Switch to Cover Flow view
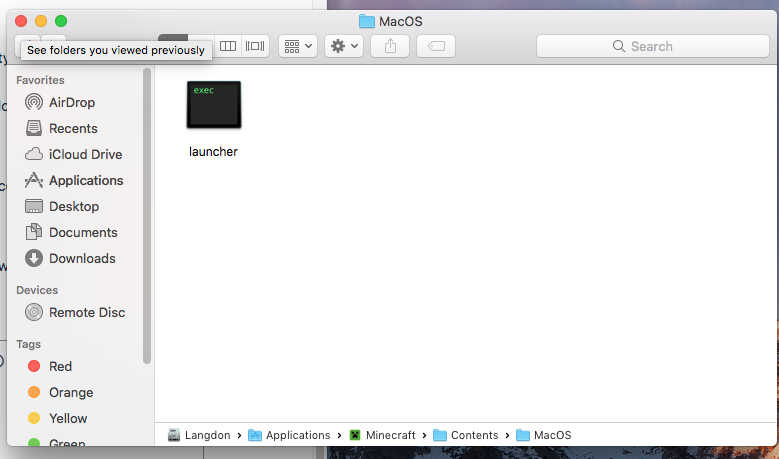779x459 pixels. [255, 46]
